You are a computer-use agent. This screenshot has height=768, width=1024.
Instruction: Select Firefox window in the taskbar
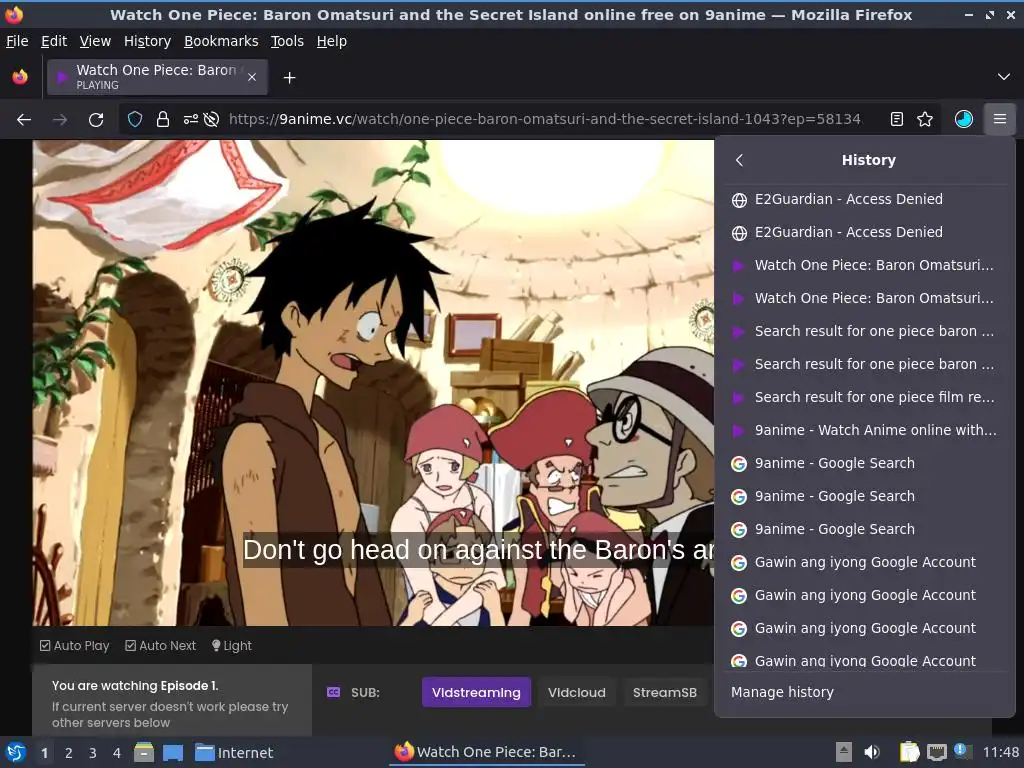tap(486, 752)
